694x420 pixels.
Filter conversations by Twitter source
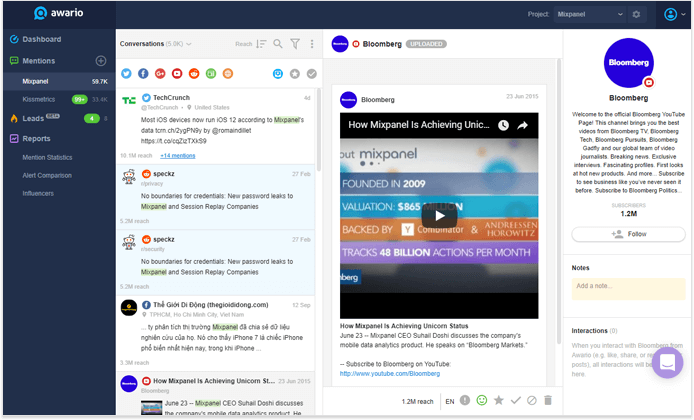coord(126,74)
